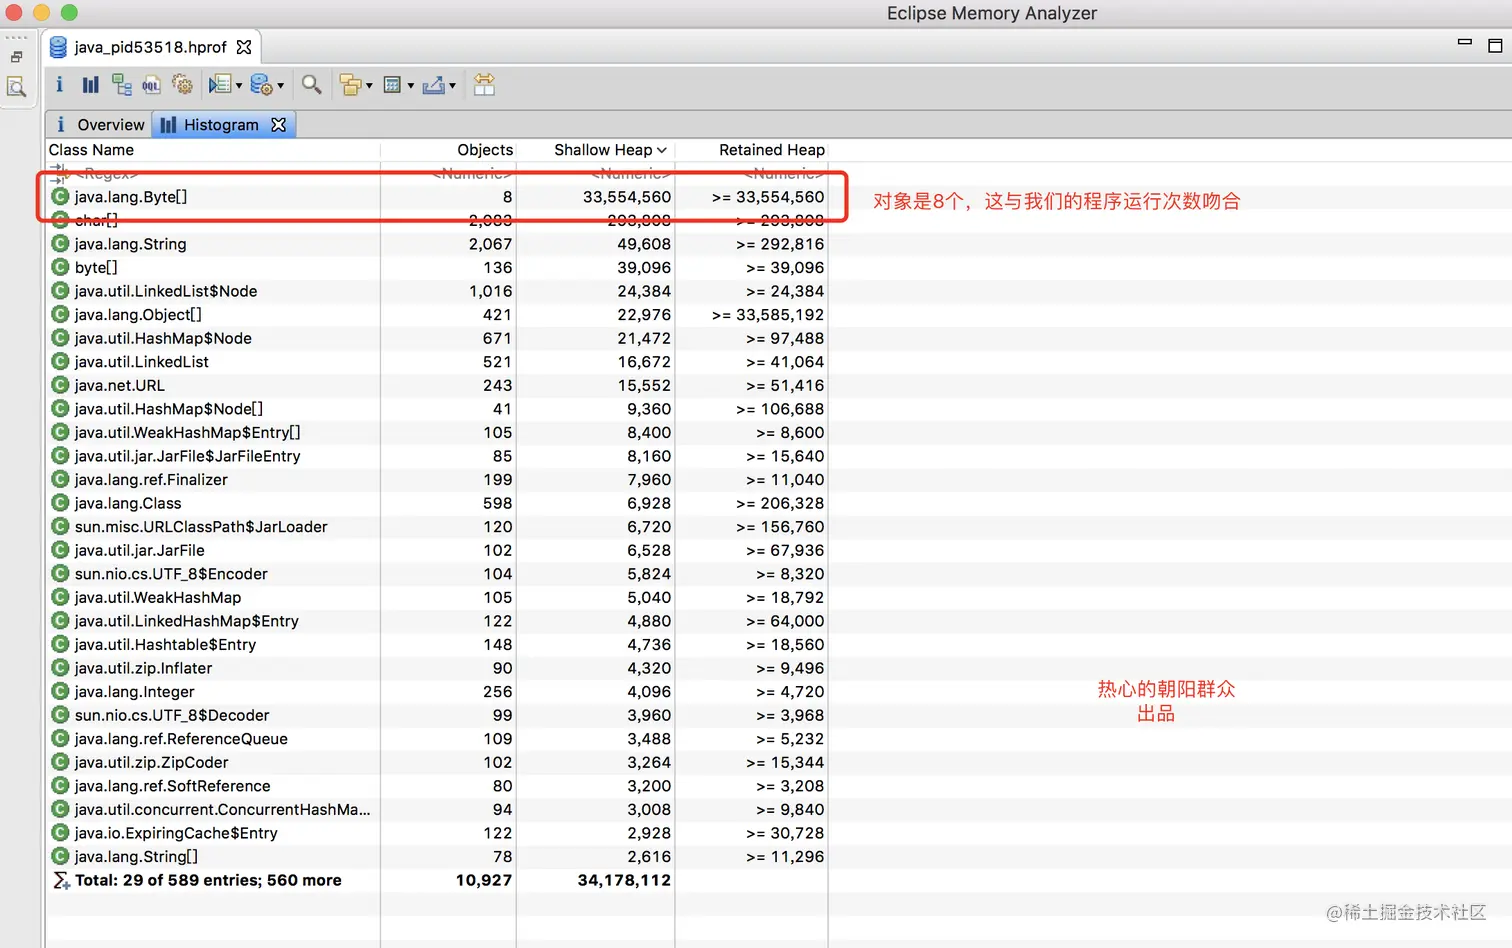Viewport: 1512px width, 948px height.
Task: Open the OQL query editor icon
Action: tap(151, 85)
